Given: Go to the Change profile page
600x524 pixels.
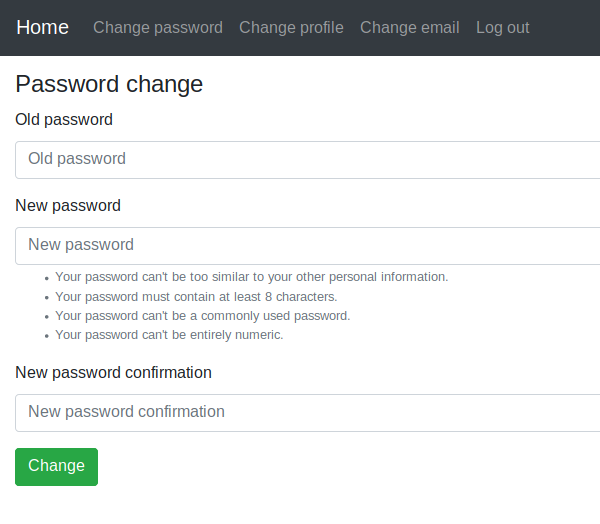Looking at the screenshot, I should tap(291, 28).
